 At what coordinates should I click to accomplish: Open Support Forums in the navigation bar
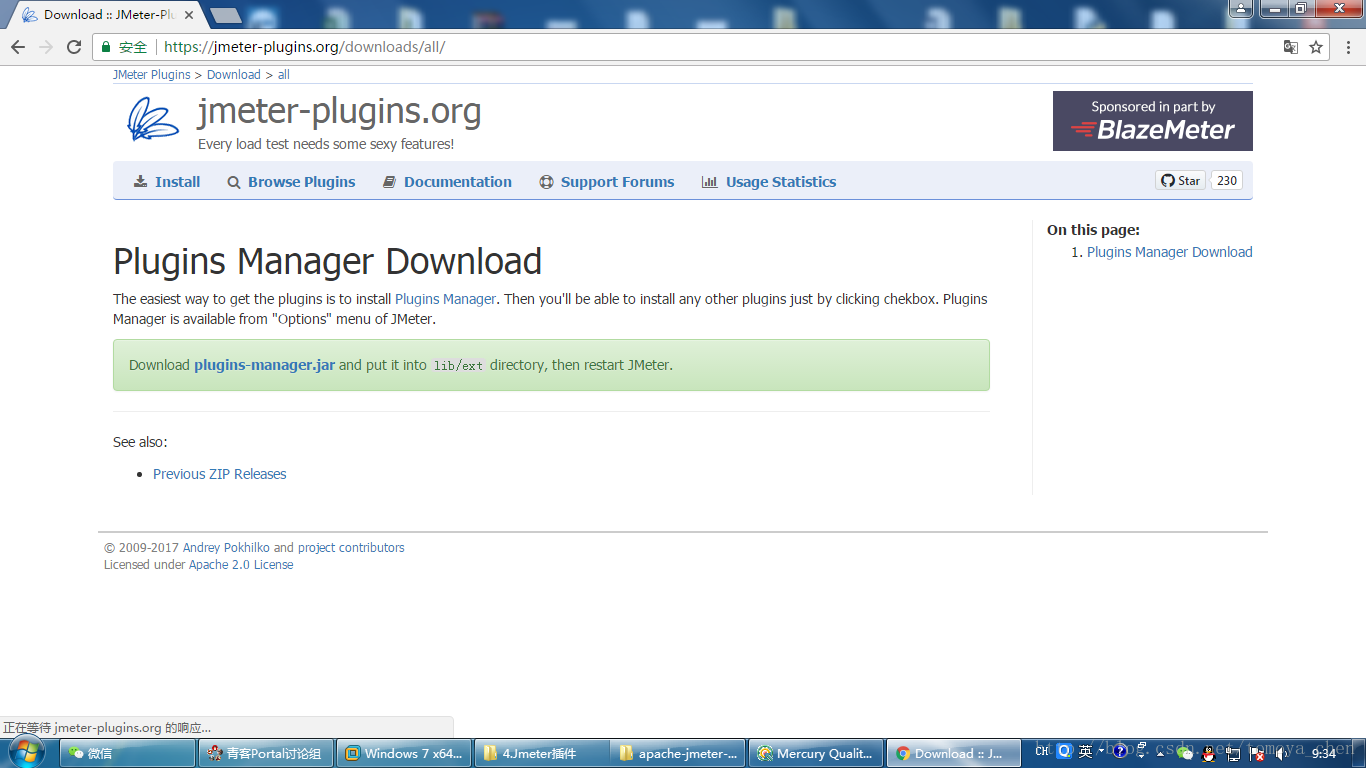click(607, 182)
